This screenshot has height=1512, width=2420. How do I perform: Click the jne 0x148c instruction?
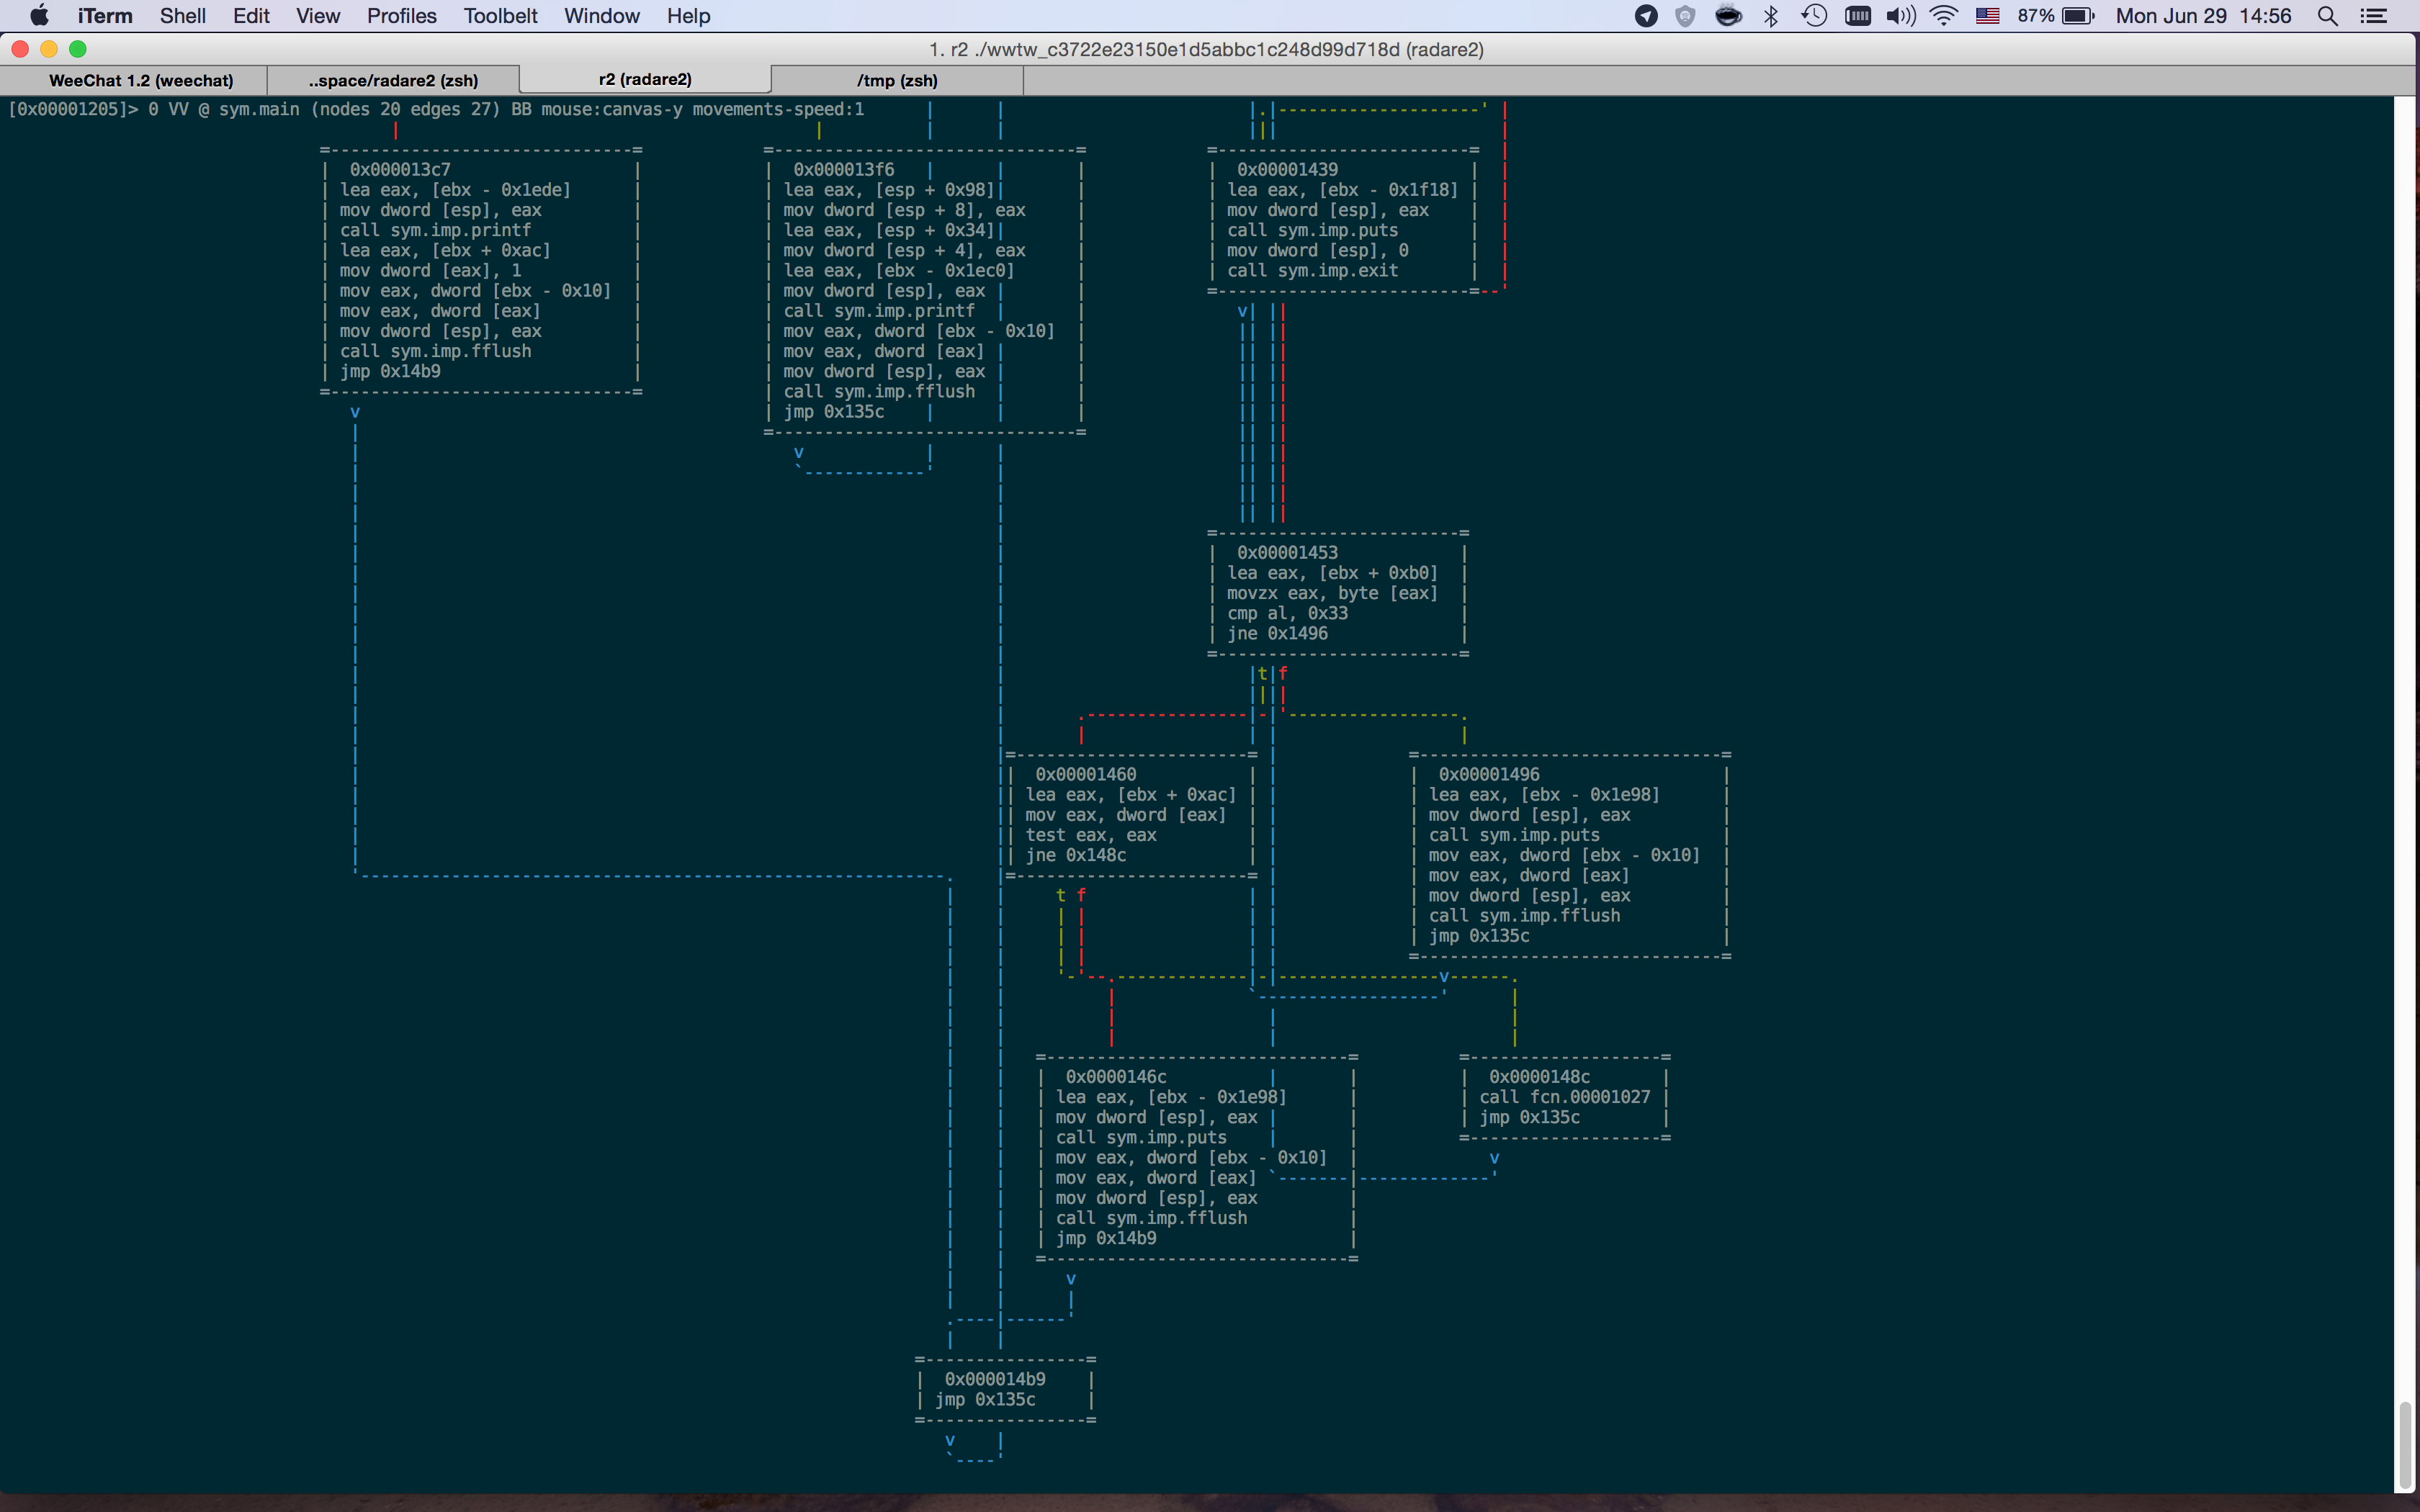click(1076, 856)
